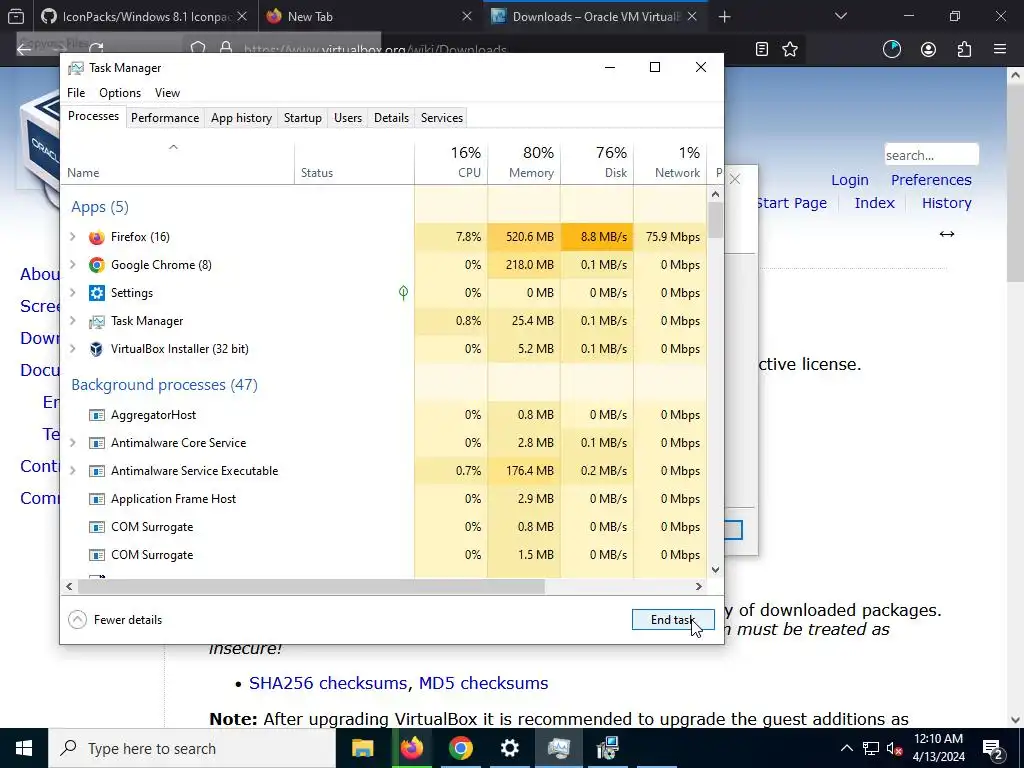Image resolution: width=1024 pixels, height=768 pixels.
Task: Open the Options menu in Task Manager
Action: click(120, 93)
